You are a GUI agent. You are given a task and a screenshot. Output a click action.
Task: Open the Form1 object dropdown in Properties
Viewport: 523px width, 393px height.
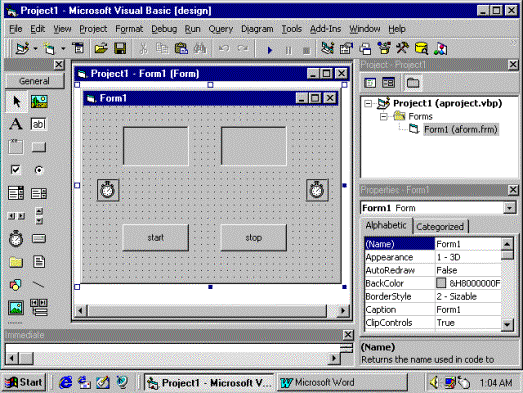[509, 208]
